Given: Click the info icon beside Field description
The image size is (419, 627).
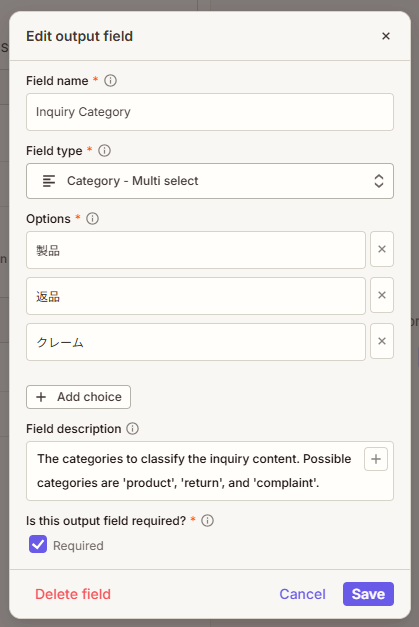Looking at the screenshot, I should point(132,429).
